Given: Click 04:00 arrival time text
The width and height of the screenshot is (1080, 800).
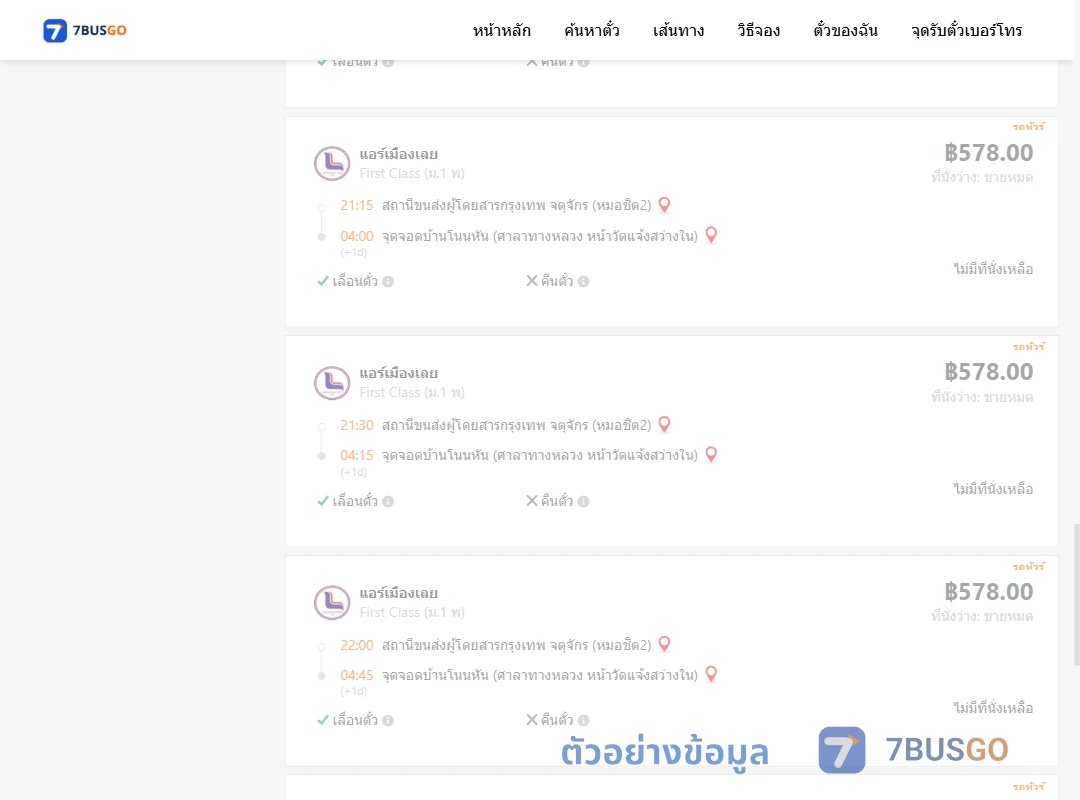Looking at the screenshot, I should point(357,236).
